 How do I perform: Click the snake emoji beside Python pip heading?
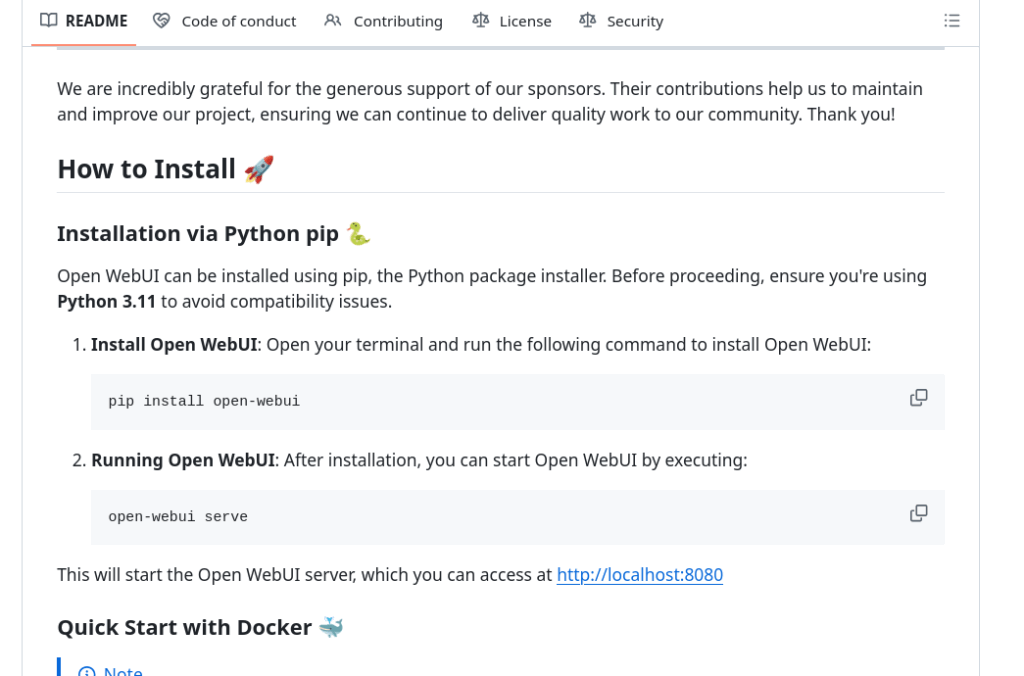[358, 234]
